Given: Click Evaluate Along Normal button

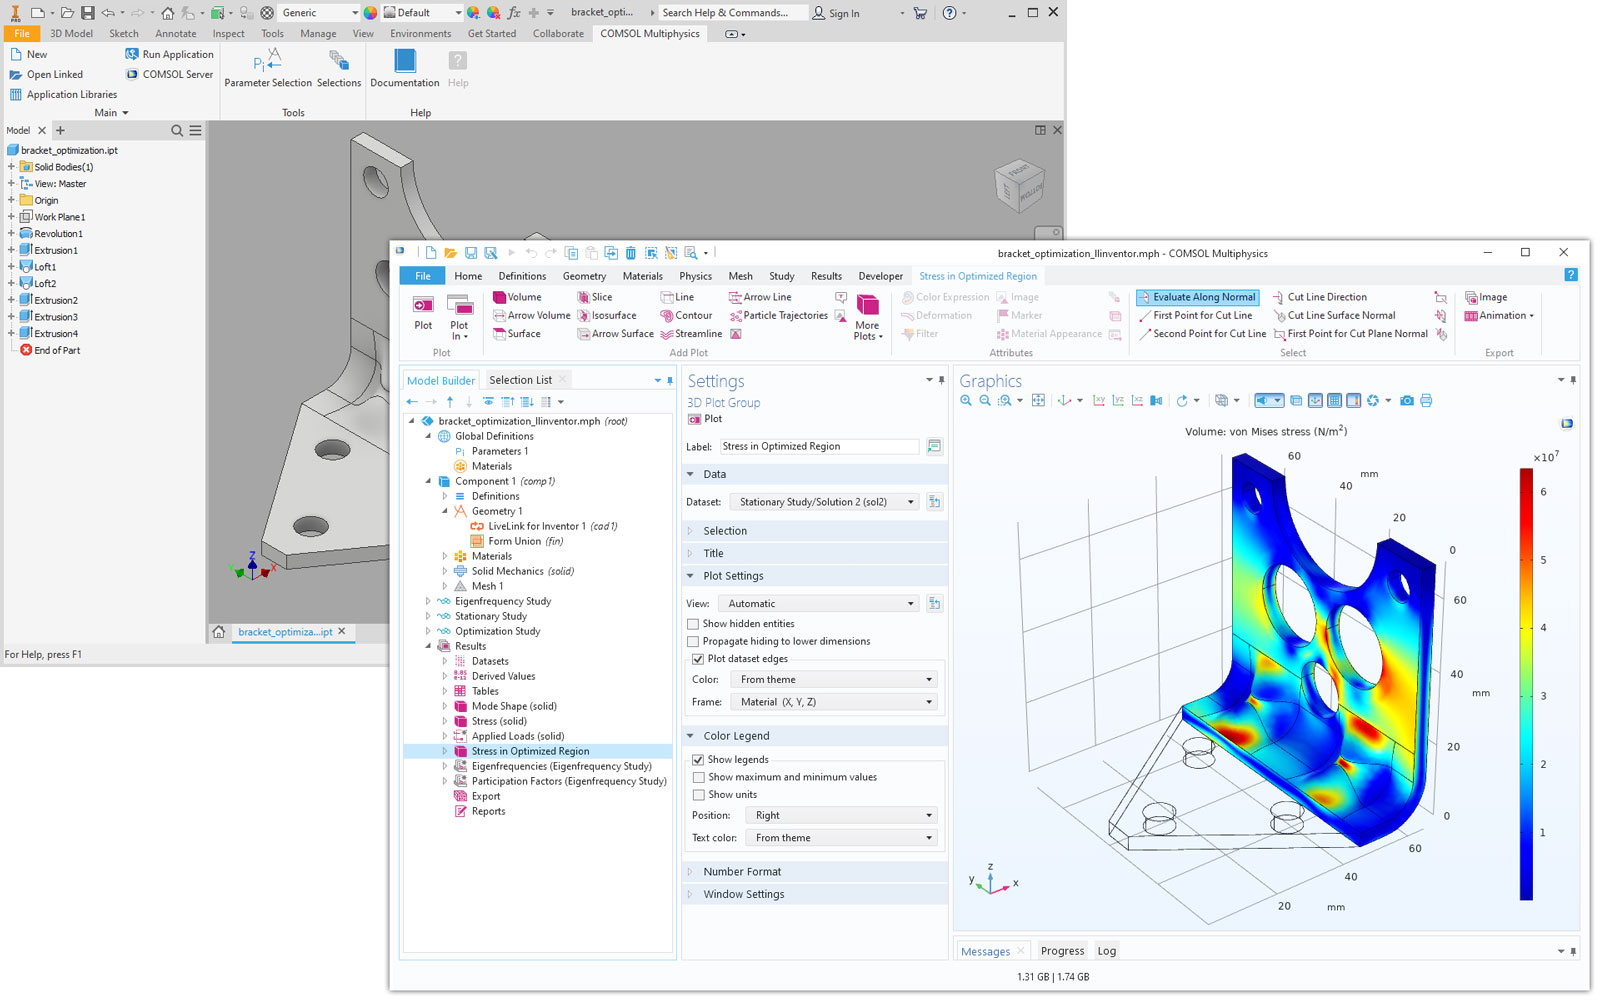Looking at the screenshot, I should [1196, 297].
